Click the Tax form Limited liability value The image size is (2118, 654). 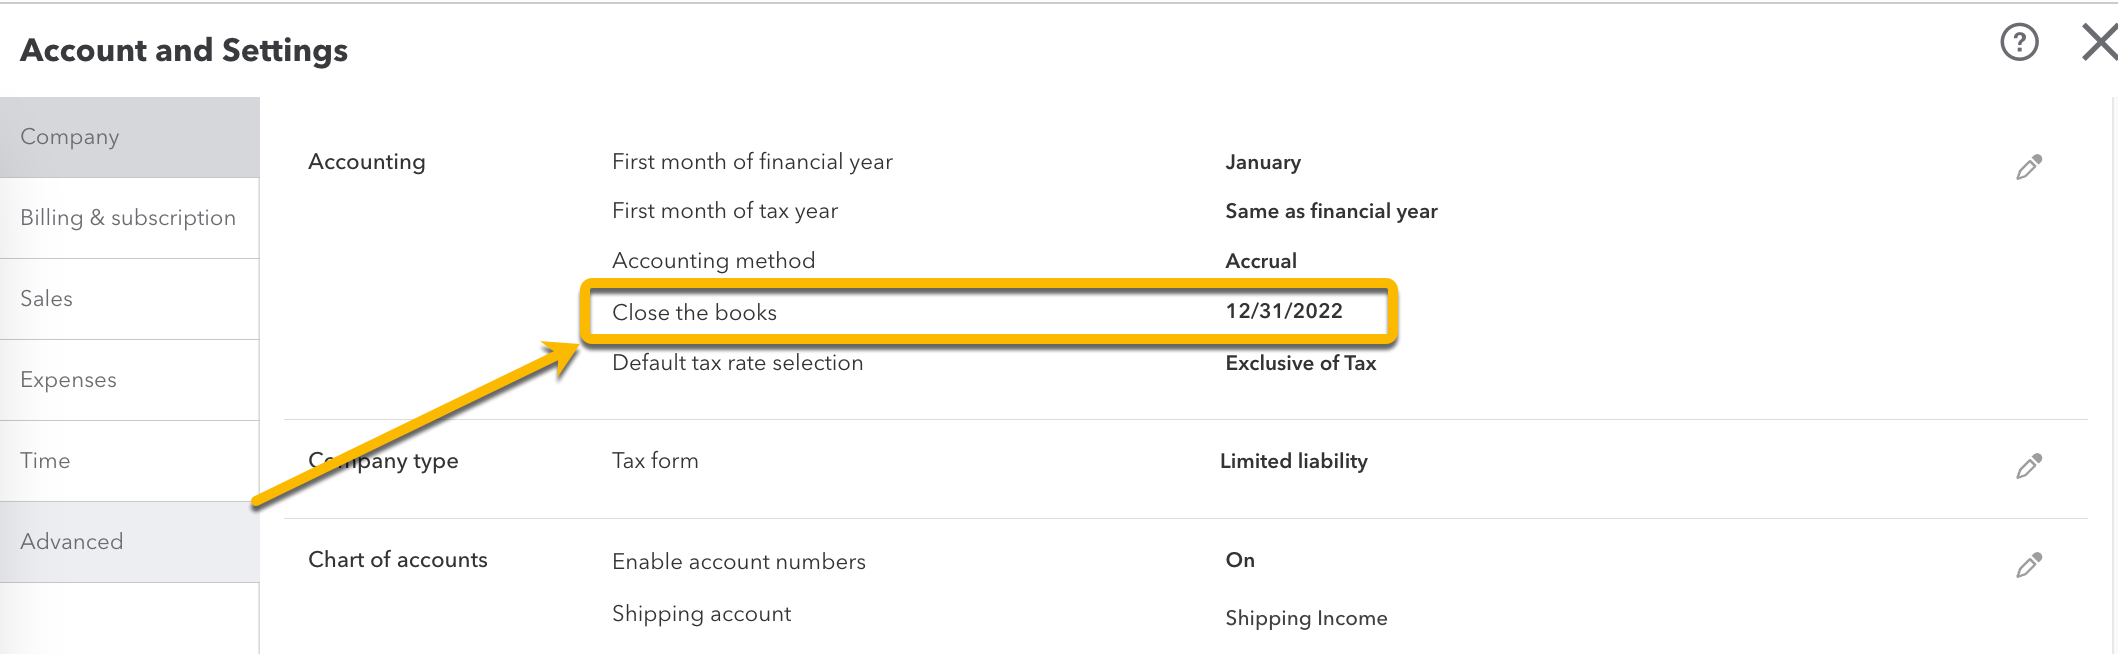(1293, 461)
